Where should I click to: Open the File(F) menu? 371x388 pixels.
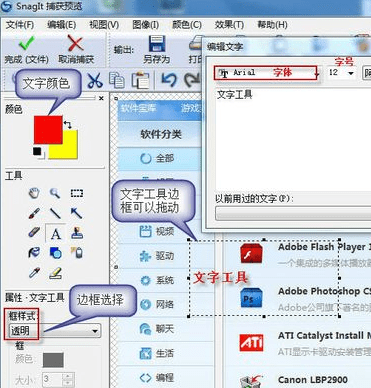pyautogui.click(x=20, y=24)
